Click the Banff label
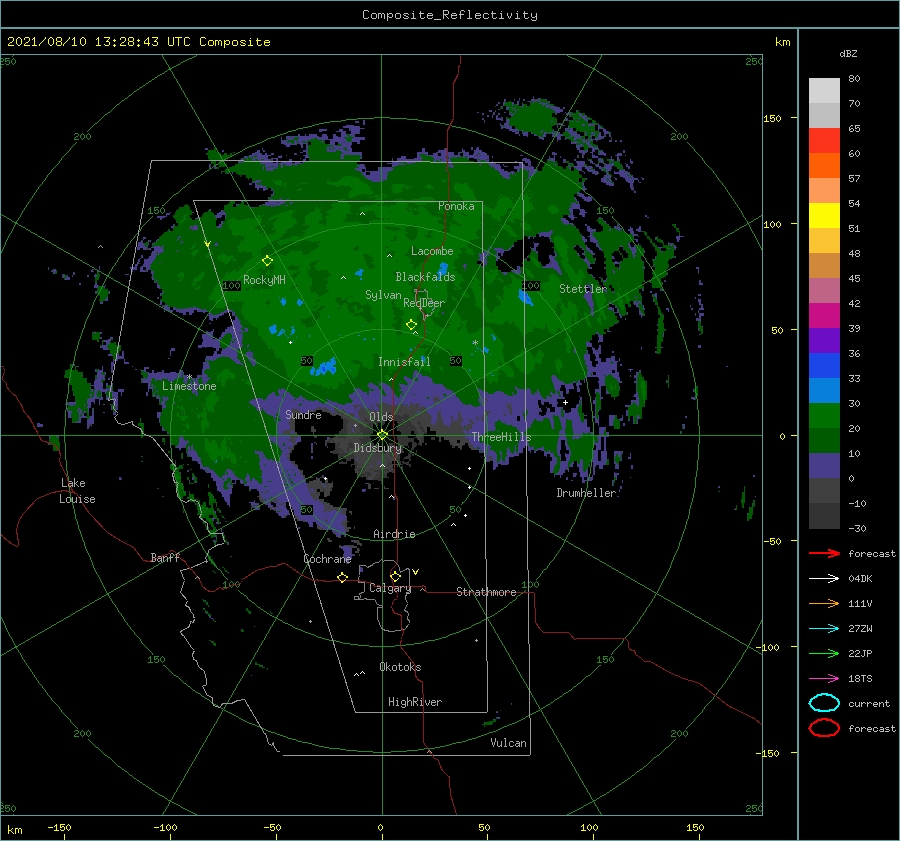The height and width of the screenshot is (841, 900). click(x=165, y=557)
